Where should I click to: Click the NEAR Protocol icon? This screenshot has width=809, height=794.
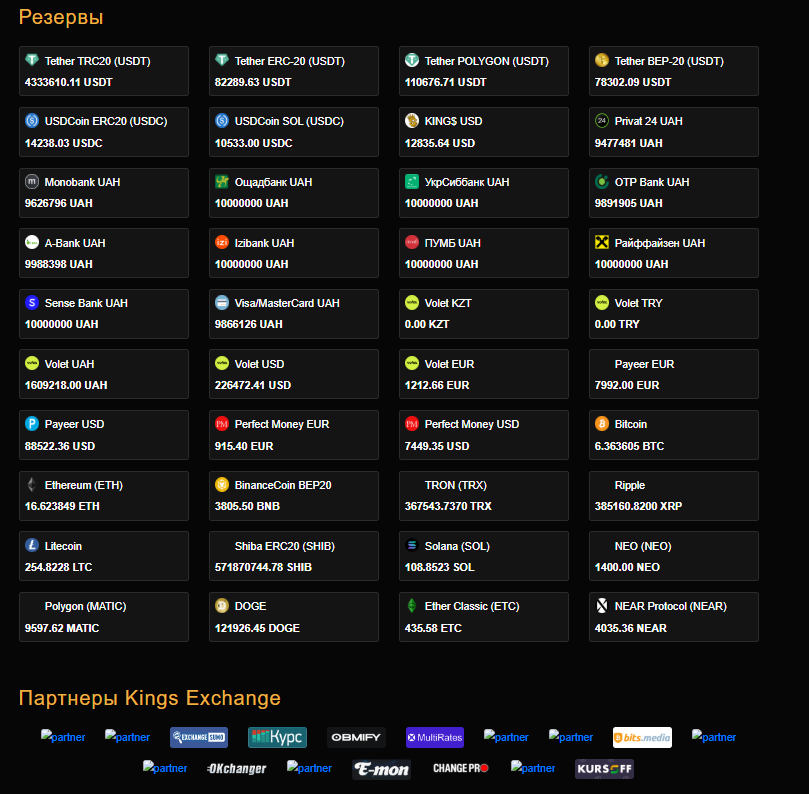click(x=602, y=606)
